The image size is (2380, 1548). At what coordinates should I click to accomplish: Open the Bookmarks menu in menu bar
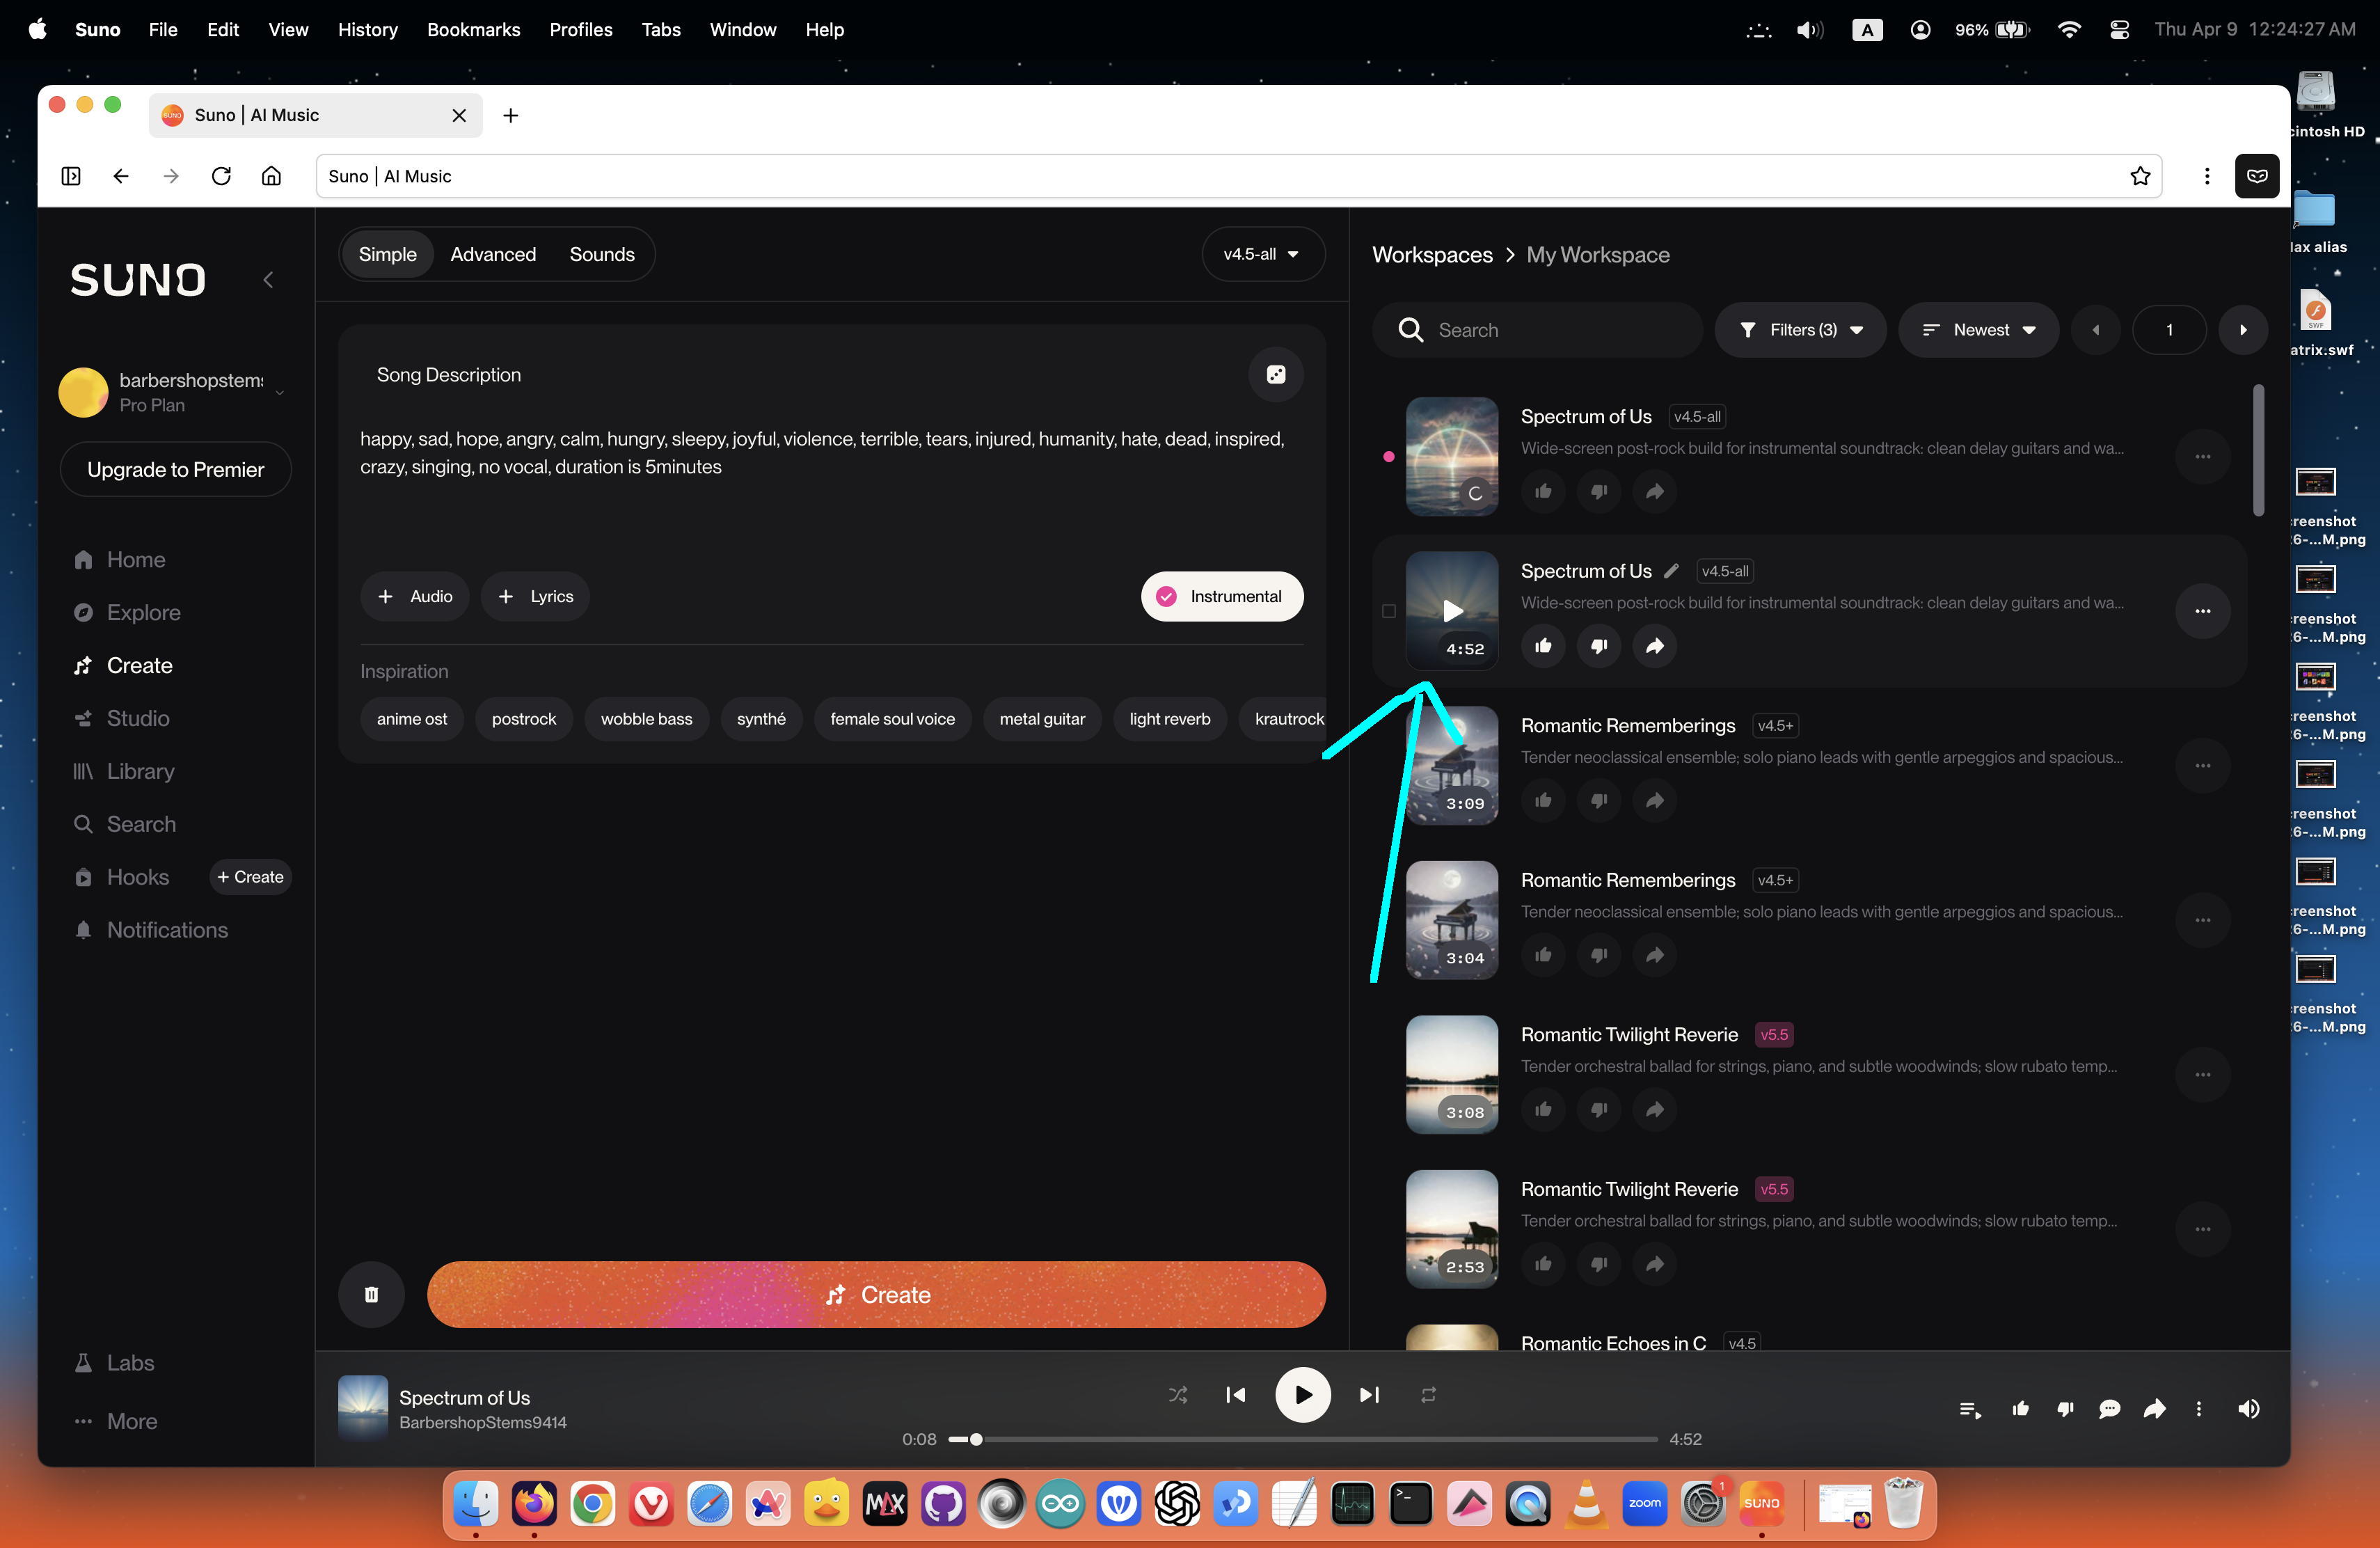tap(473, 30)
